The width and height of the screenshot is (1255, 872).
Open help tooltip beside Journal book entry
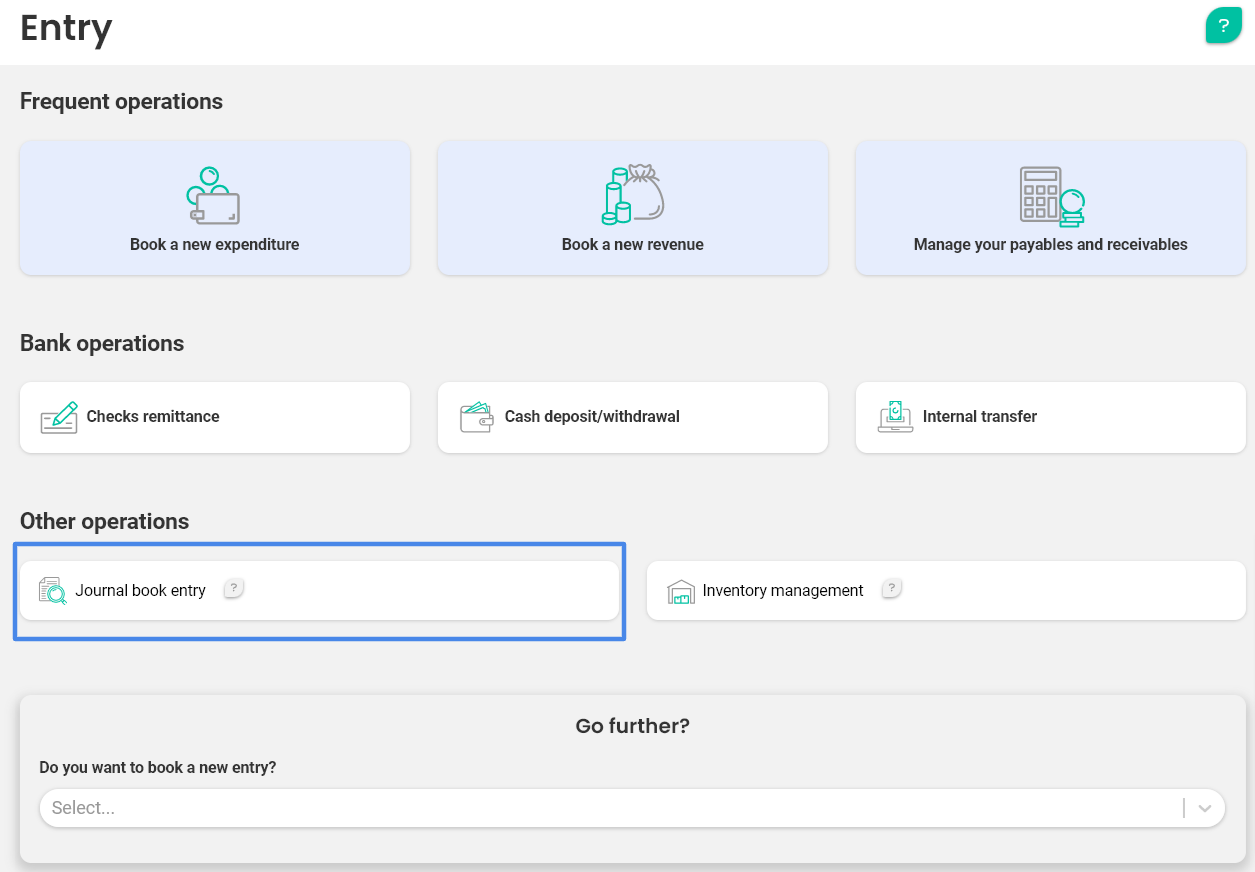tap(233, 589)
